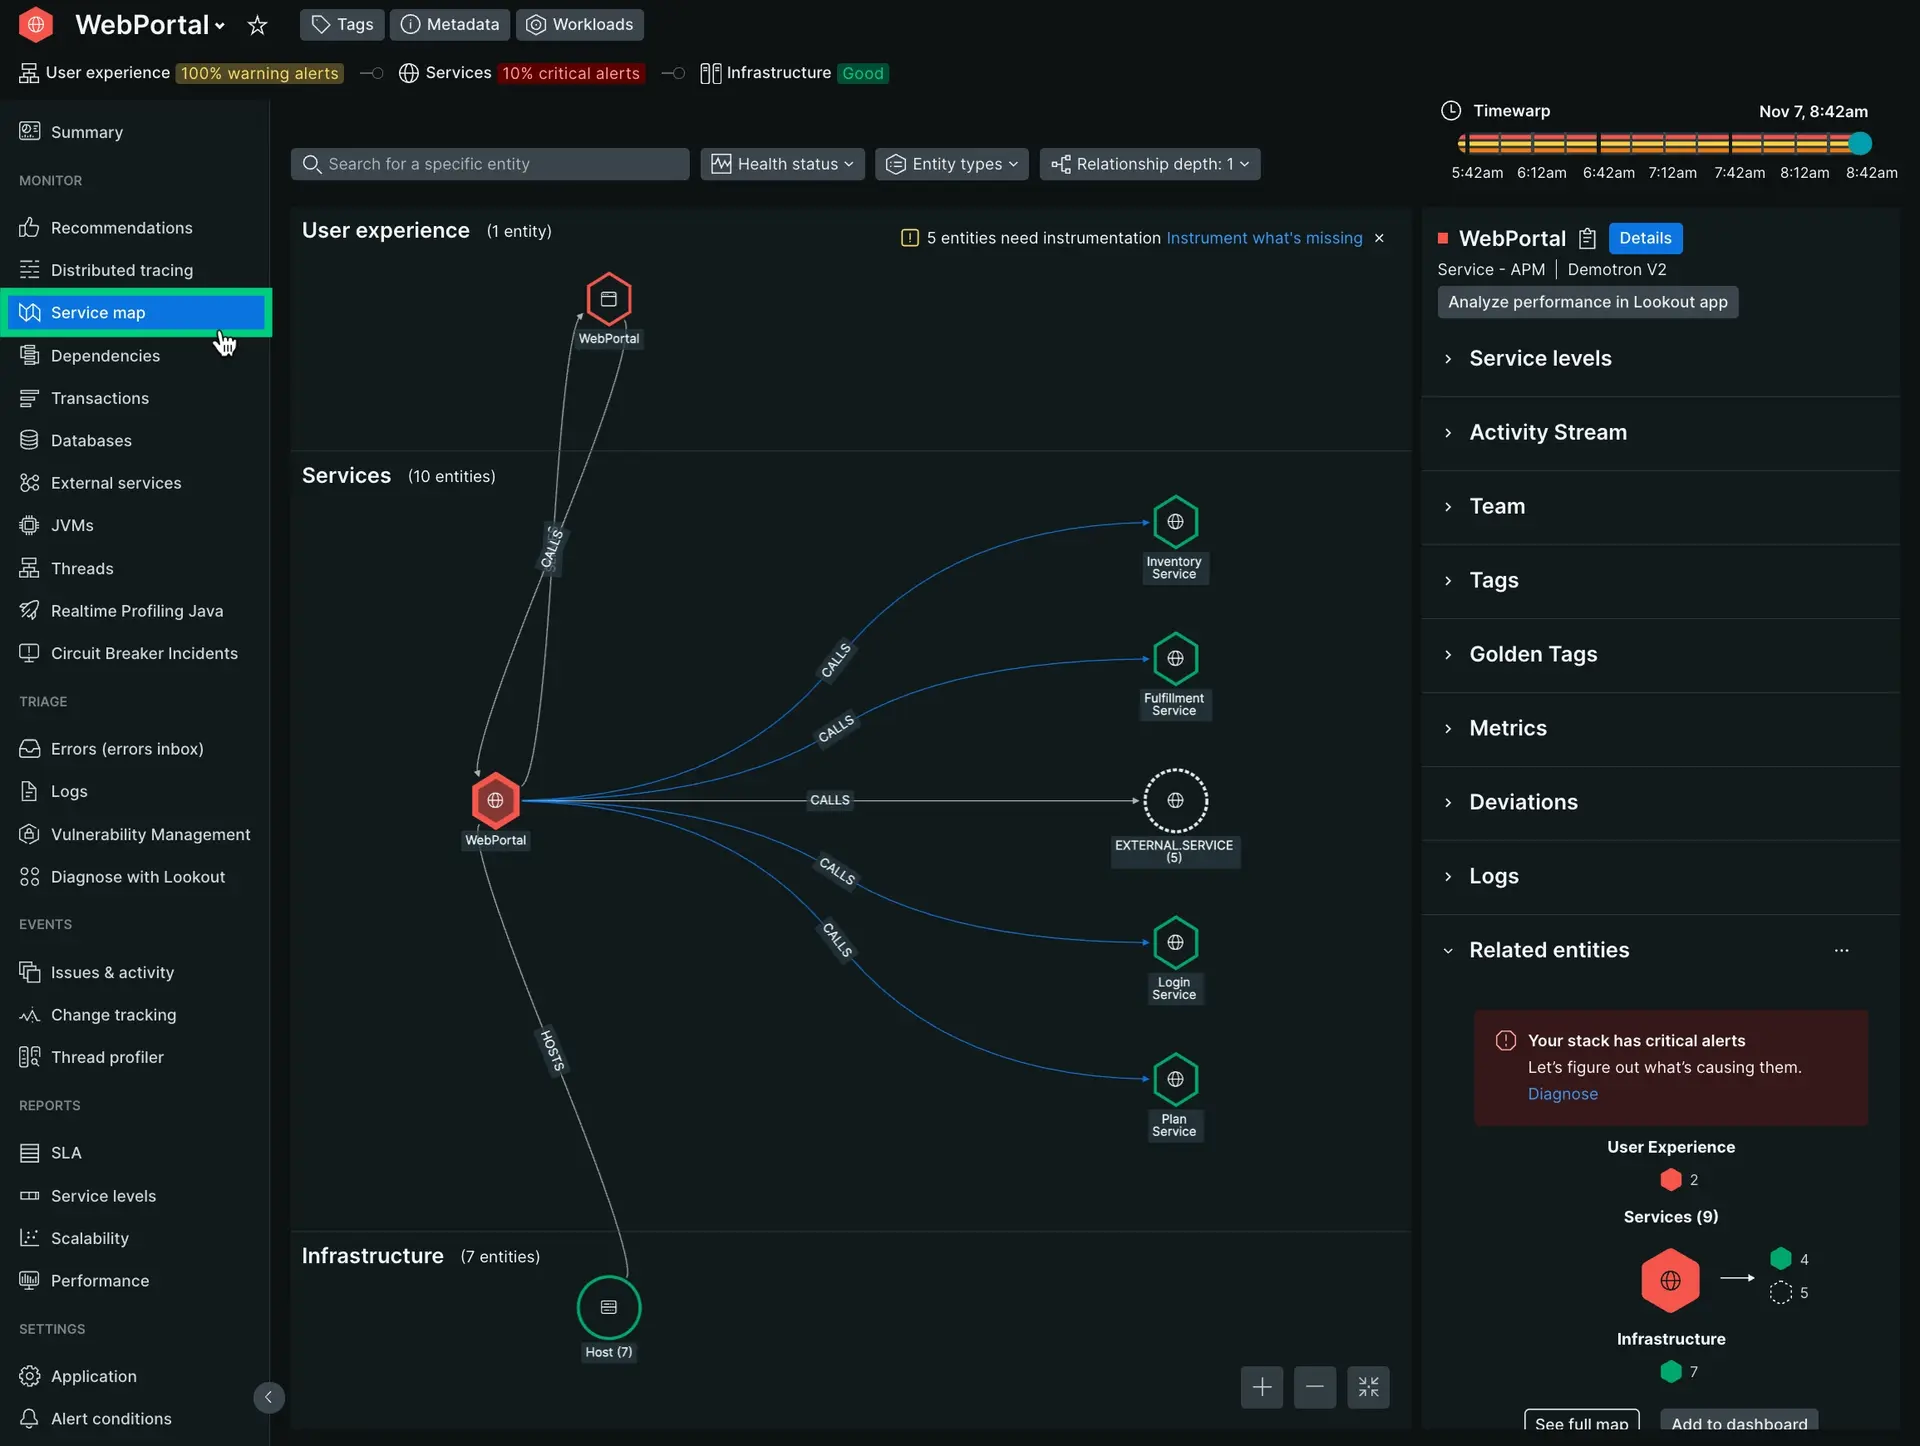Screen dimensions: 1920x1446
Task: Click the Timewarp slider teal handle
Action: (x=1859, y=144)
